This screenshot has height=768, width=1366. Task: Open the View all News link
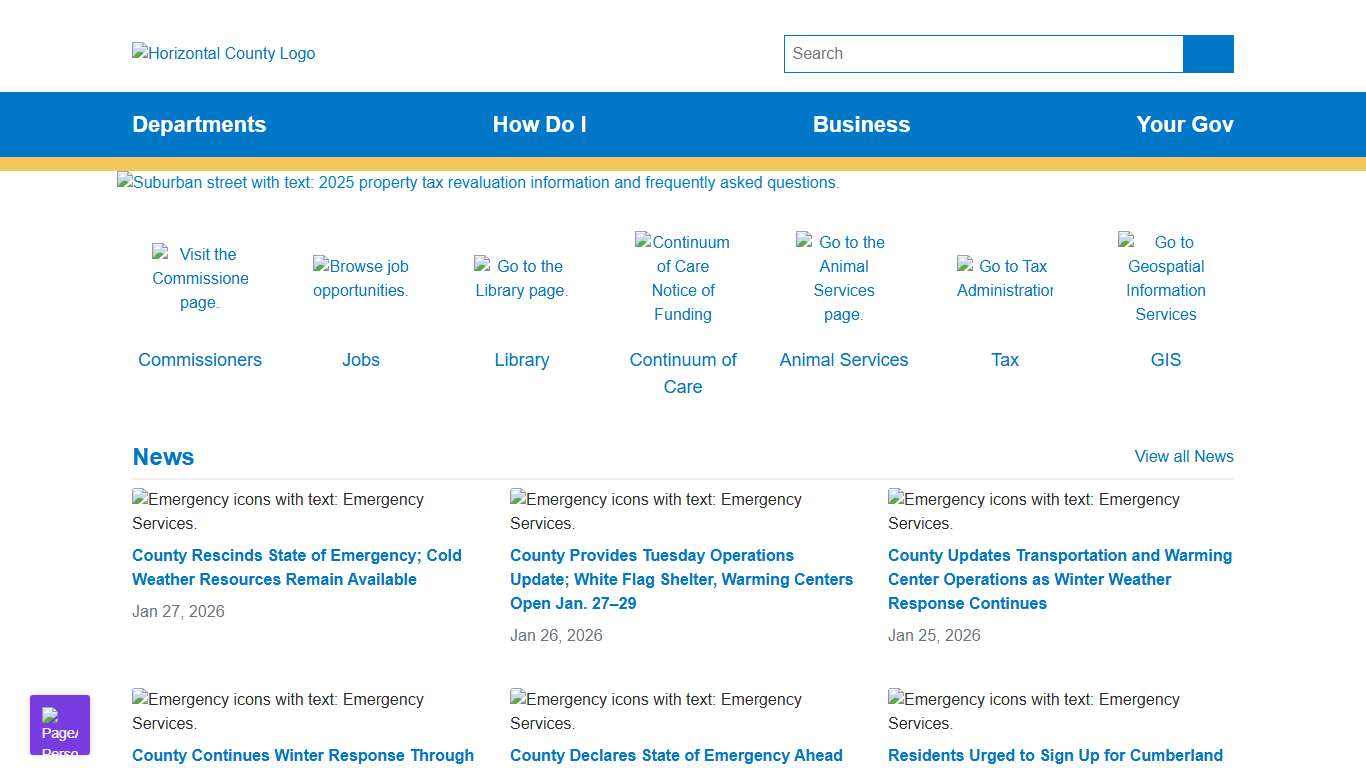1183,457
